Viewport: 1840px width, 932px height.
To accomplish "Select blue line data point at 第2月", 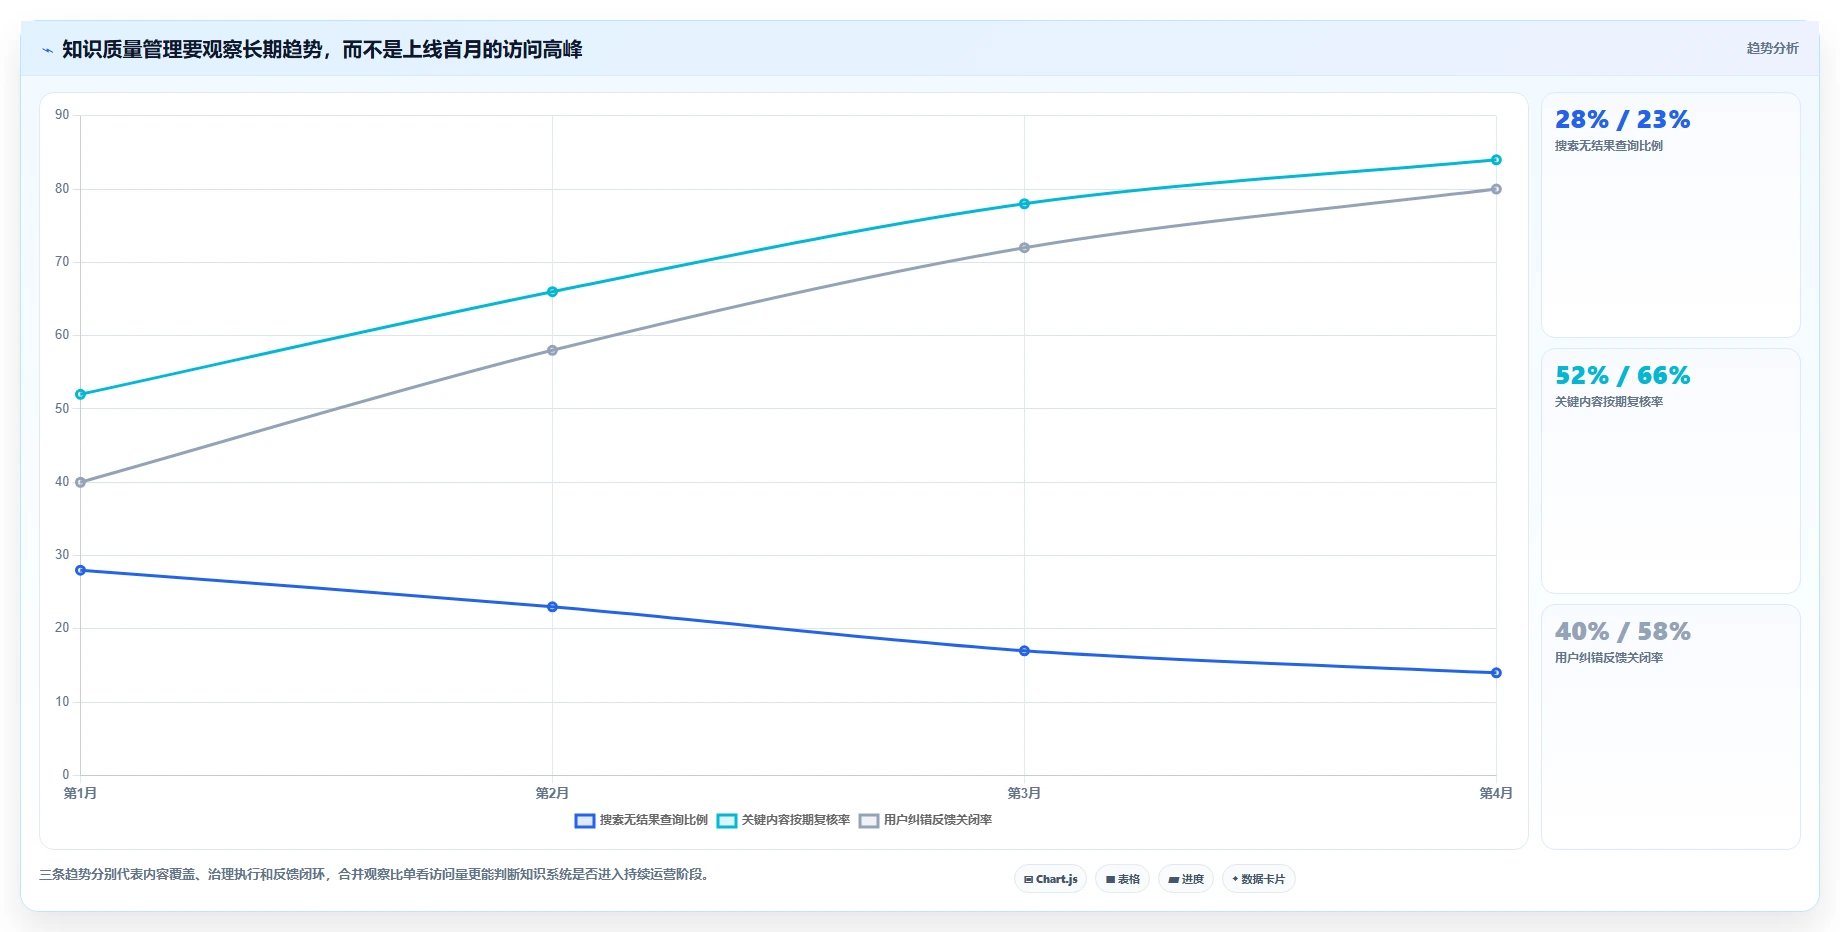I will point(552,607).
